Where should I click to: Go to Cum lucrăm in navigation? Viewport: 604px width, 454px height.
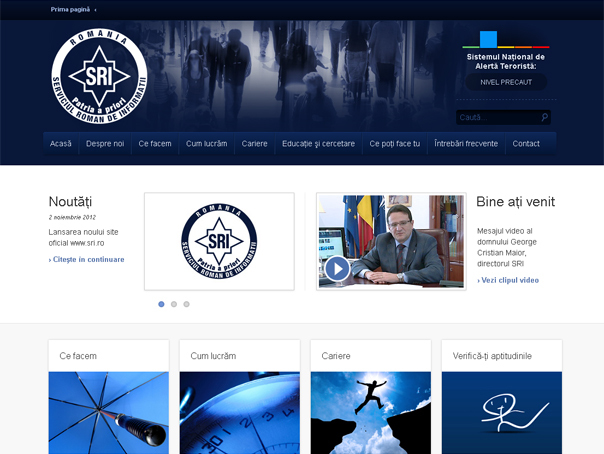[x=206, y=144]
